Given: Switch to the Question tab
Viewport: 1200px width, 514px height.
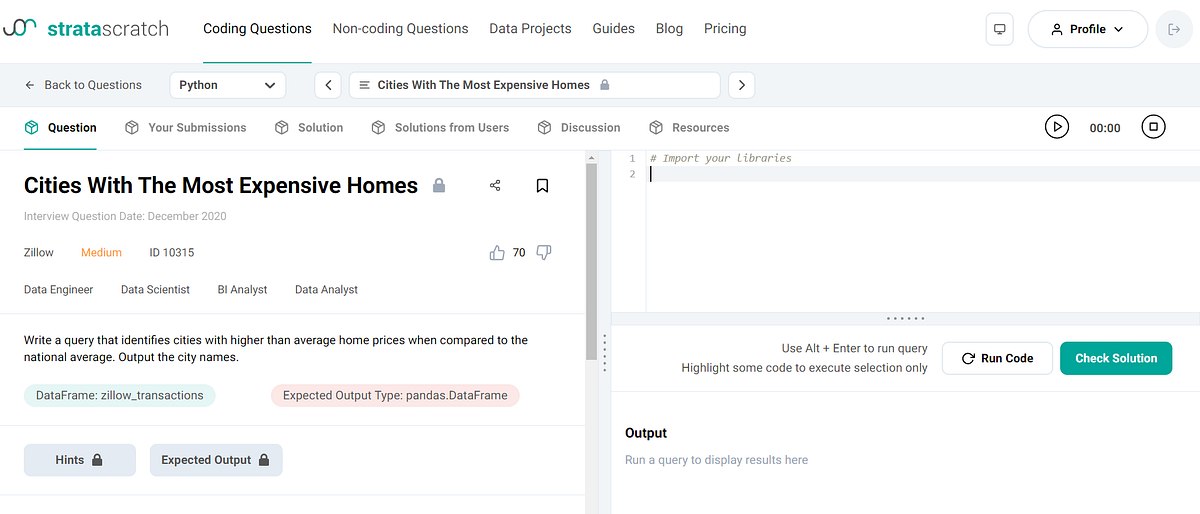Looking at the screenshot, I should click(x=60, y=127).
